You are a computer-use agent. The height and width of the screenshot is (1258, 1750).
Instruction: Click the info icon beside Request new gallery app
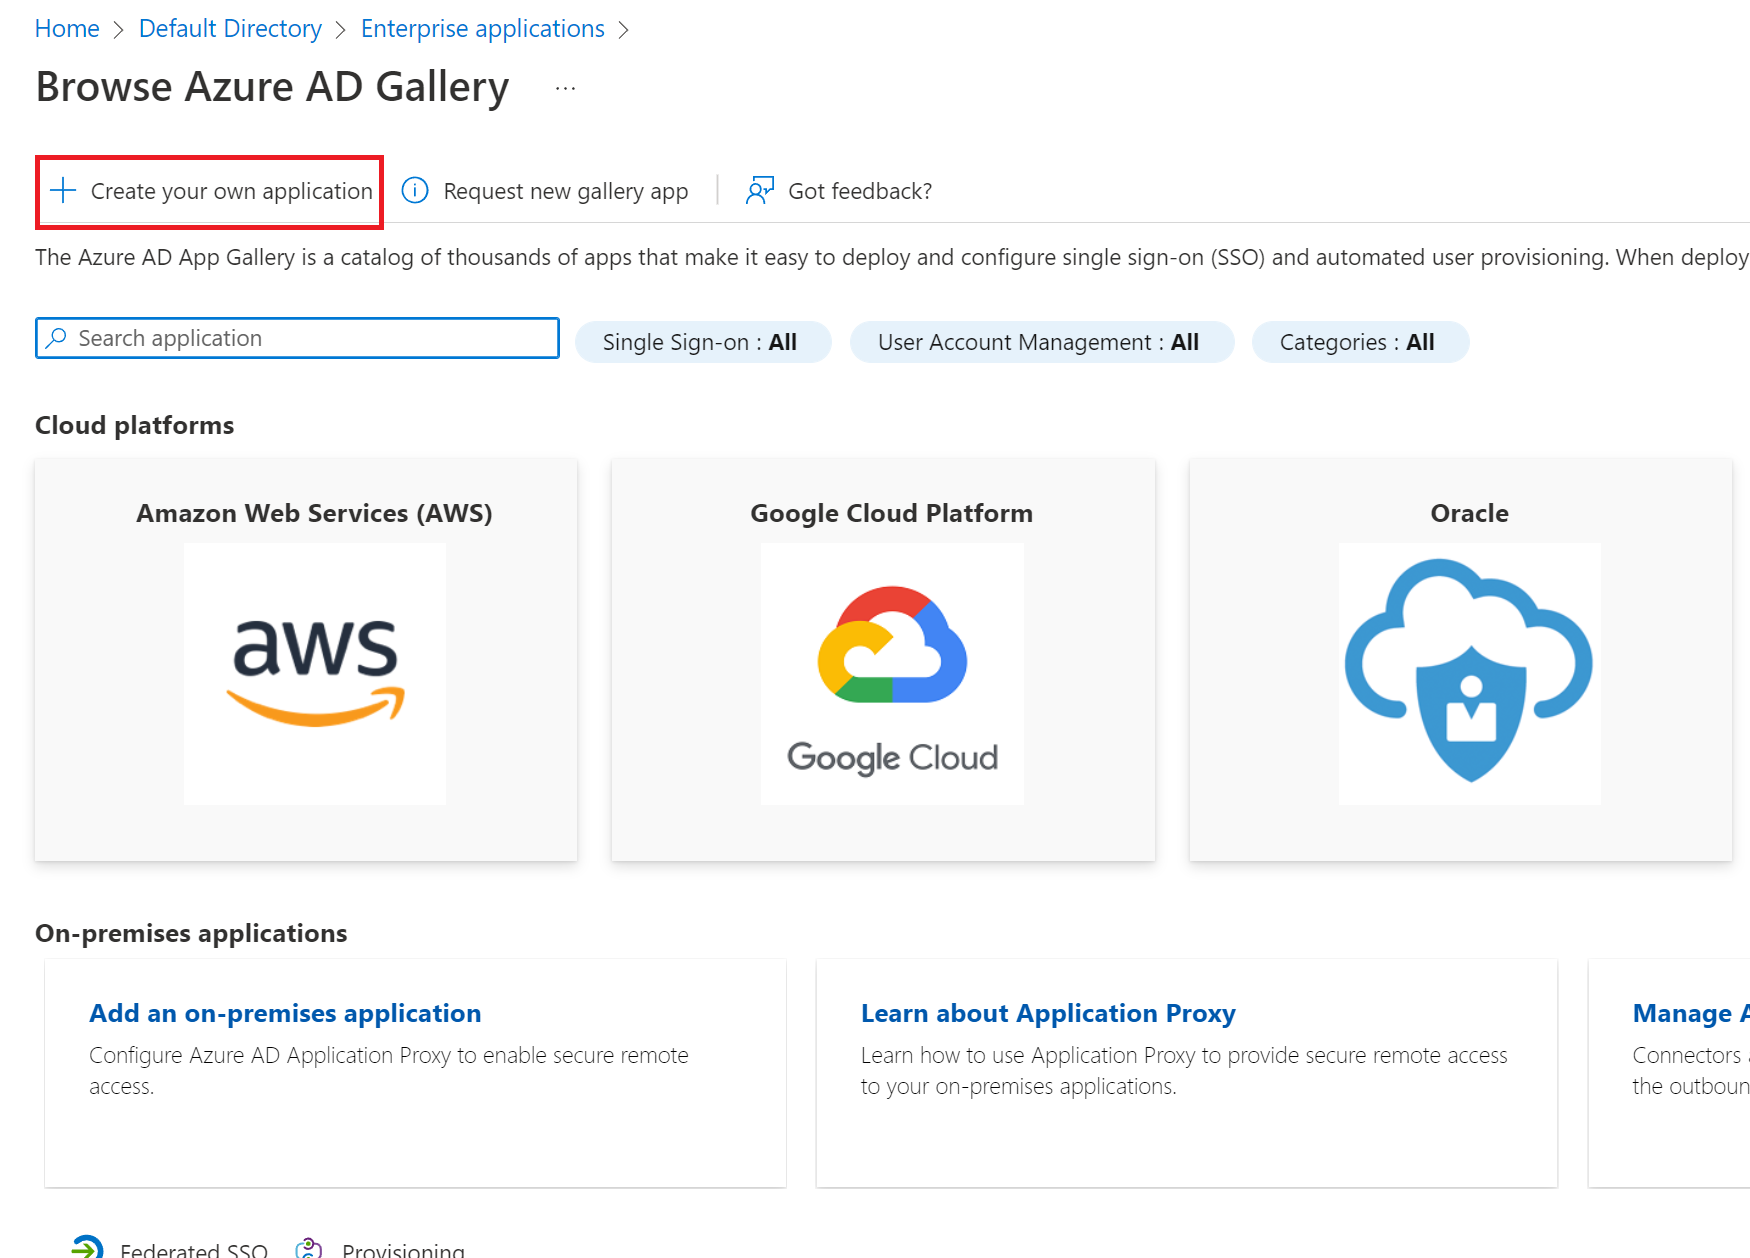point(415,190)
